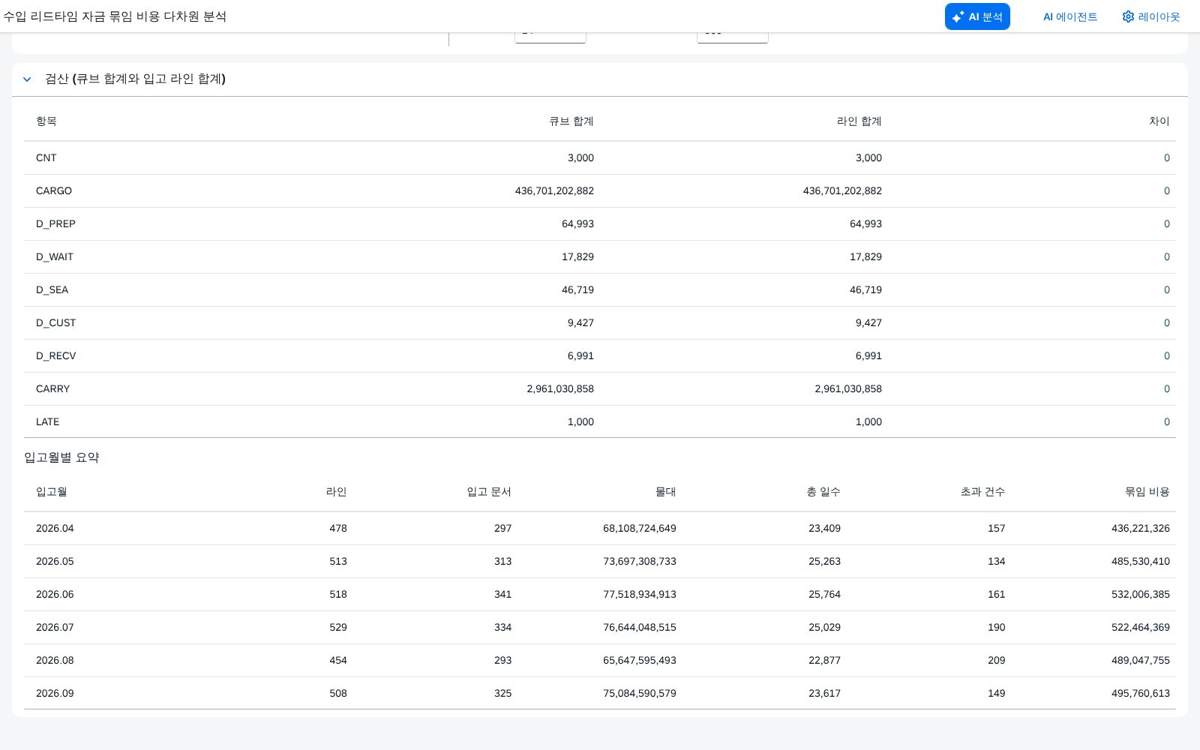The width and height of the screenshot is (1200, 750).
Task: Click the 검산 (큐브 합계와 입고 라인 합계) title
Action: 135,79
